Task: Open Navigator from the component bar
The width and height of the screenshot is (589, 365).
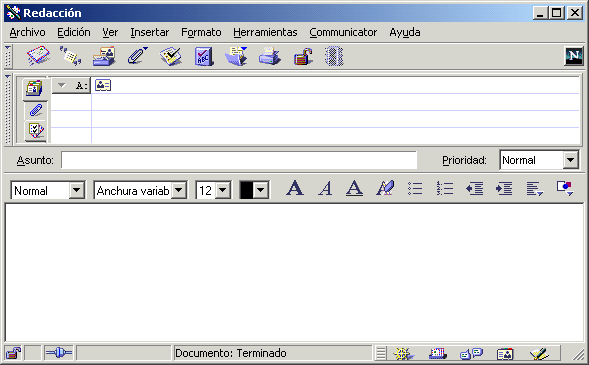Action: [x=403, y=353]
